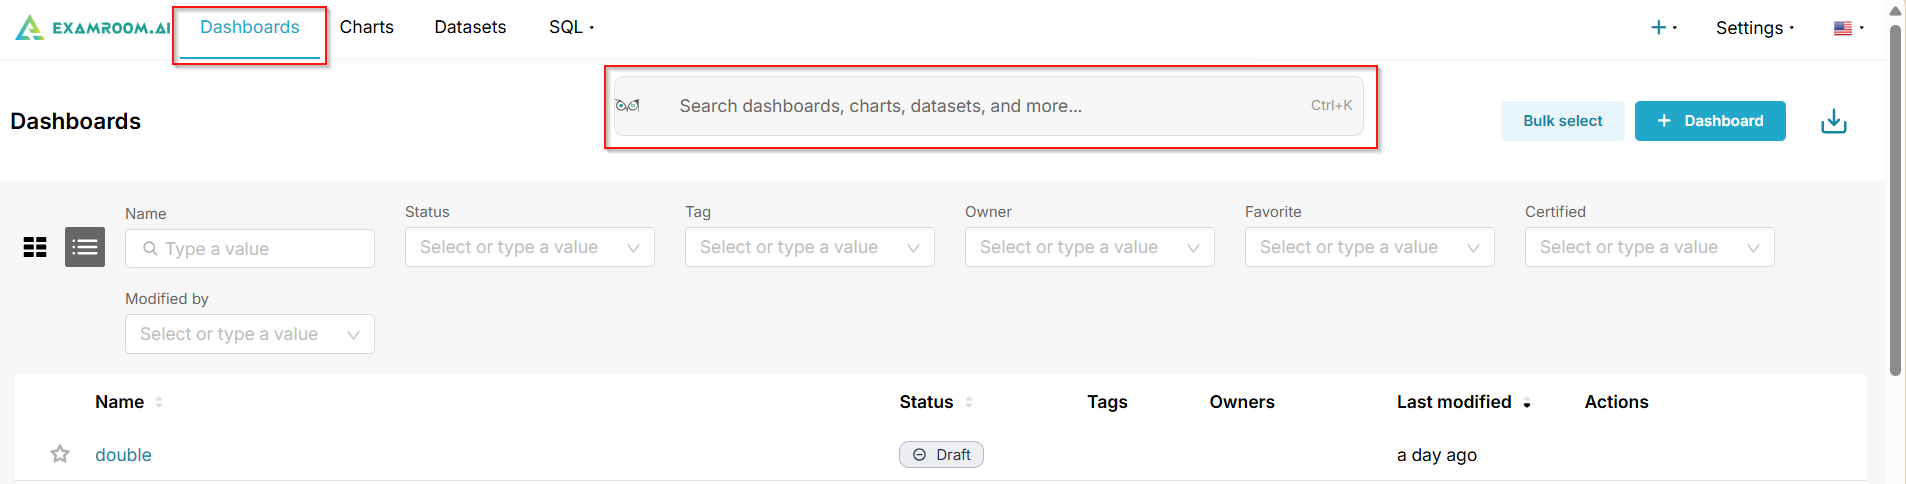Click the ExamRoom.AI logo
This screenshot has width=1906, height=484.
92,28
